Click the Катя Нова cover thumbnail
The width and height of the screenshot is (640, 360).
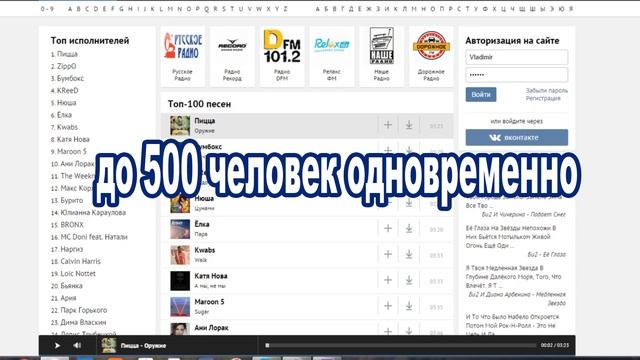(180, 280)
